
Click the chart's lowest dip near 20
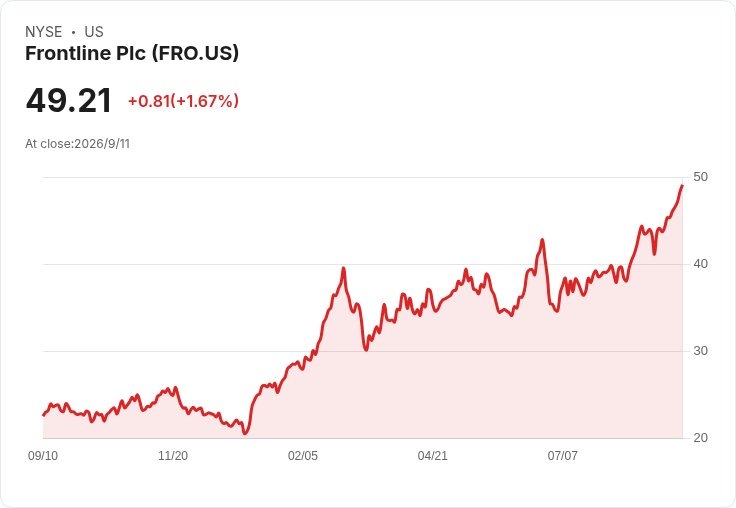[245, 433]
